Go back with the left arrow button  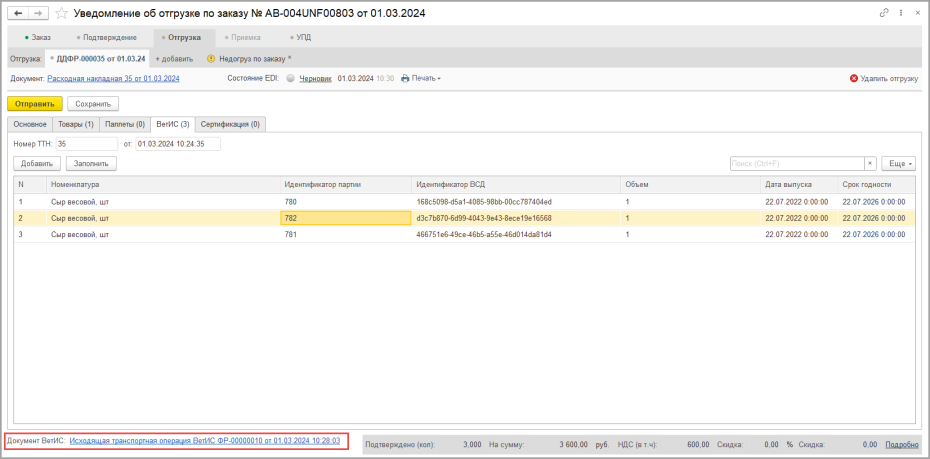coord(18,13)
